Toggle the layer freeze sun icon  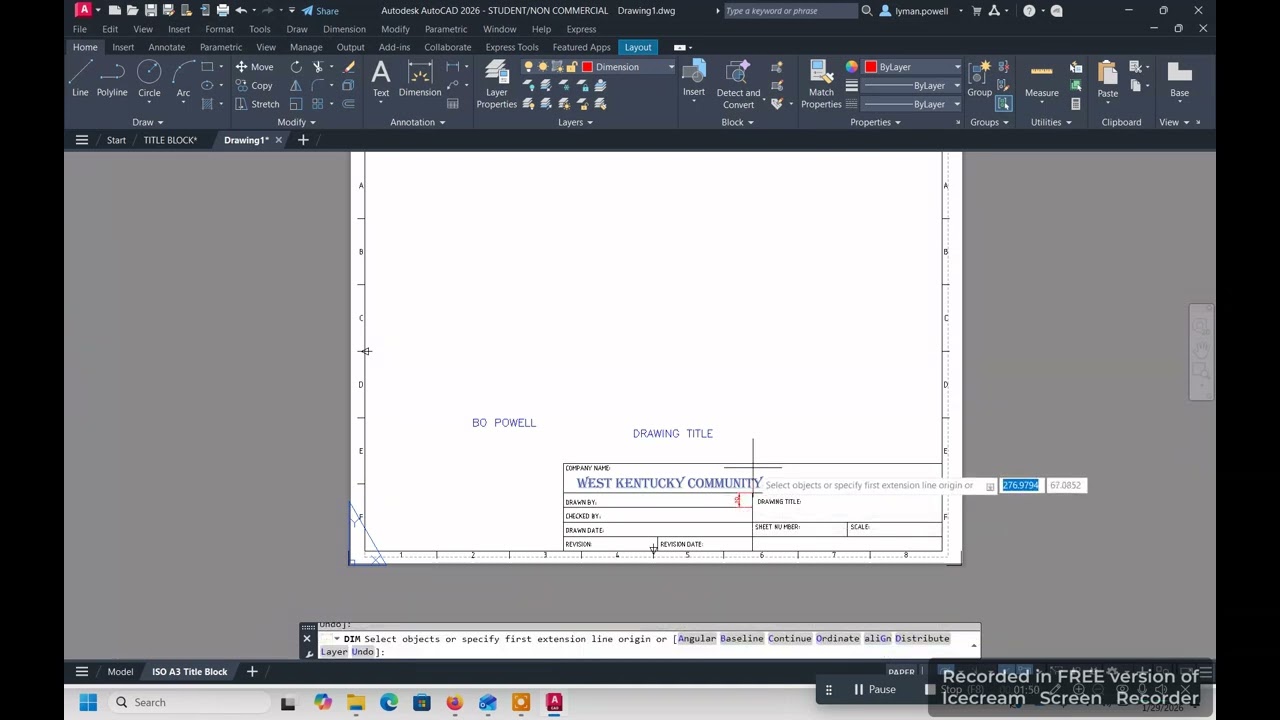pos(544,67)
